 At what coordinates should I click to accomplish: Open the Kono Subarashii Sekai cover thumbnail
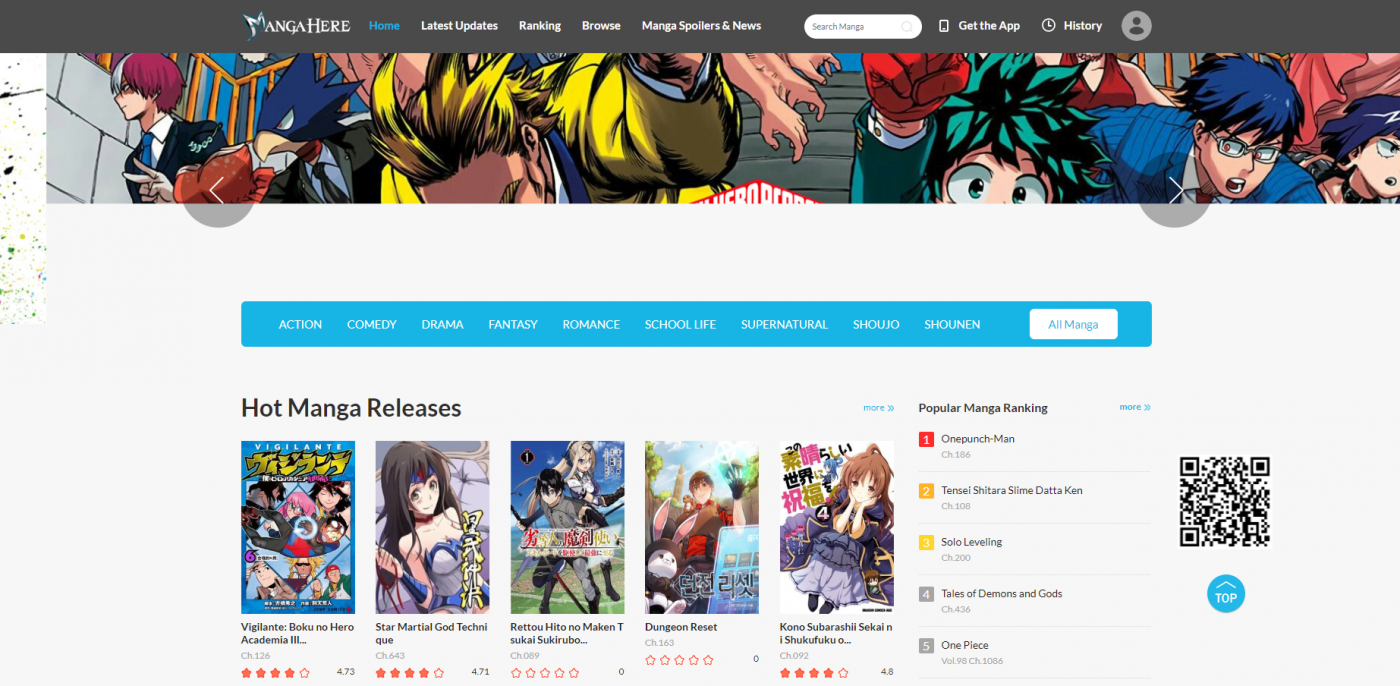click(x=837, y=527)
